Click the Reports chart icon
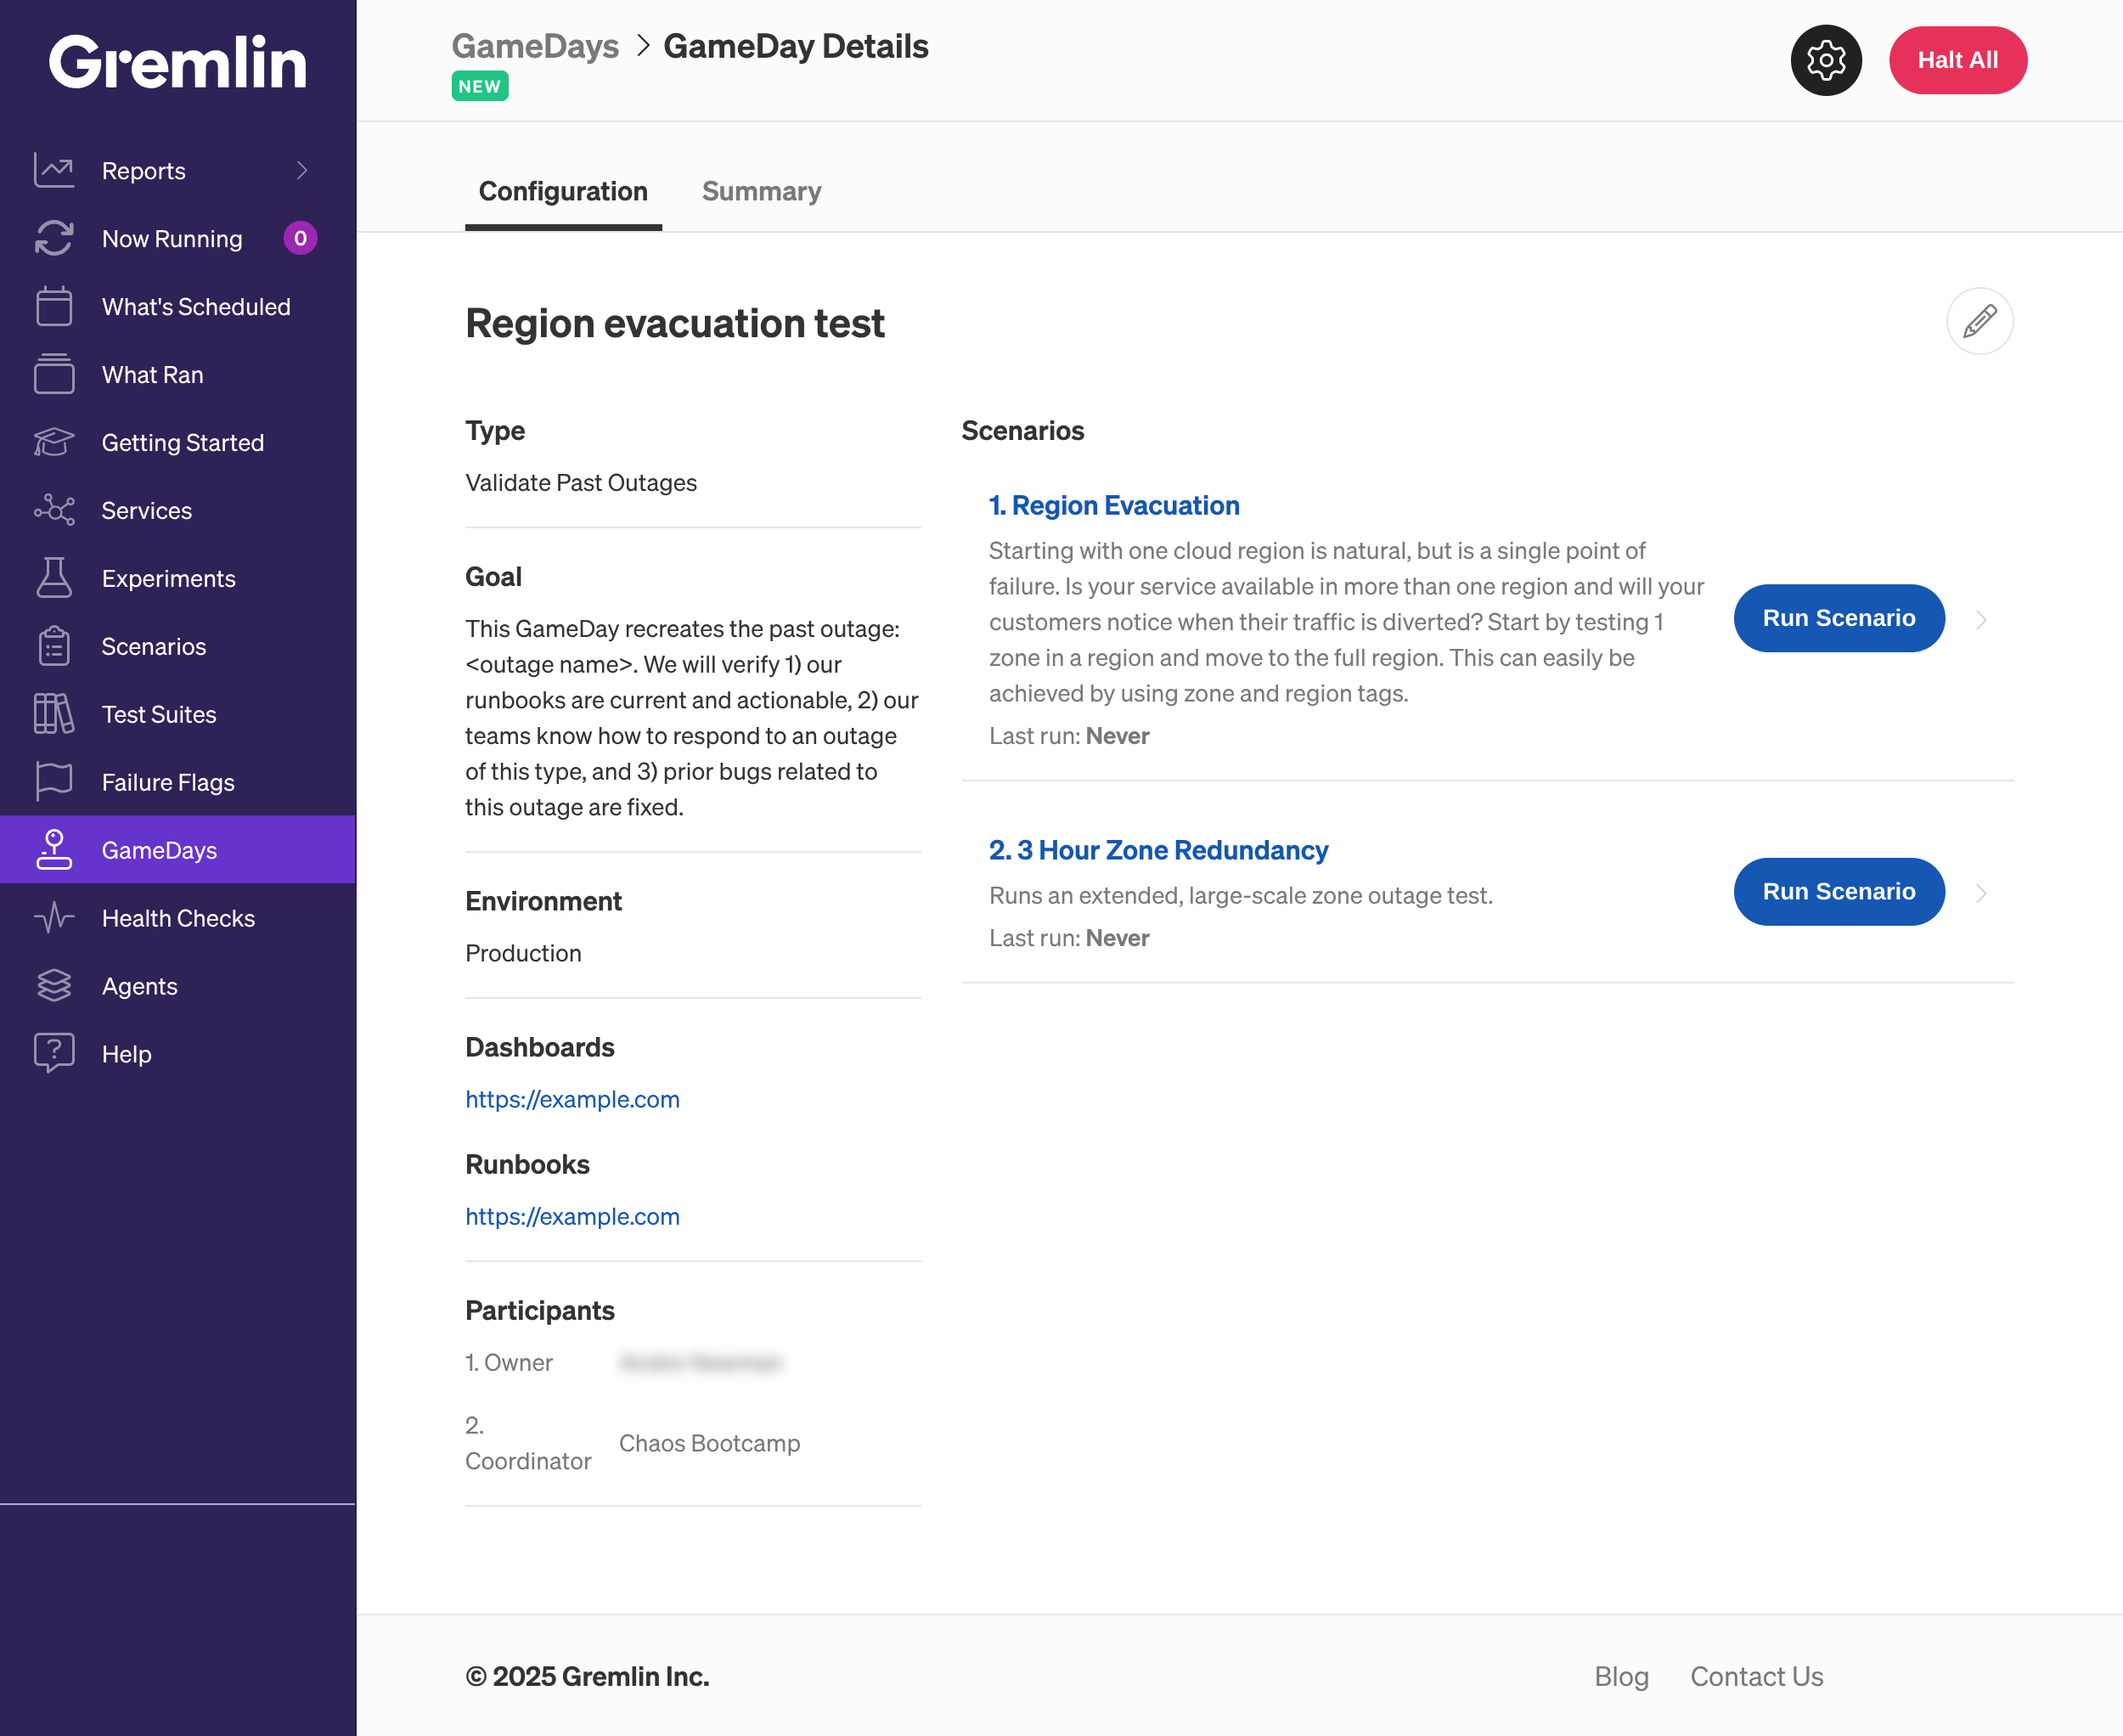 point(54,170)
